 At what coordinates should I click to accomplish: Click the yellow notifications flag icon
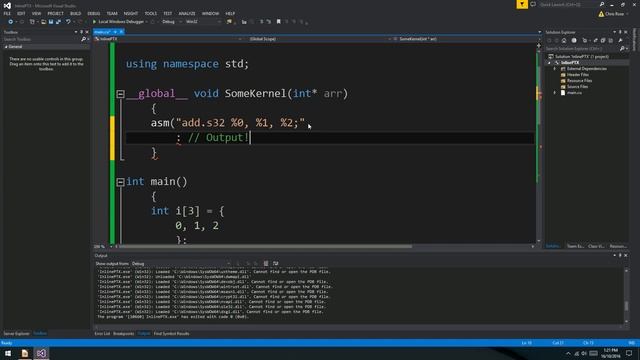pos(522,4)
